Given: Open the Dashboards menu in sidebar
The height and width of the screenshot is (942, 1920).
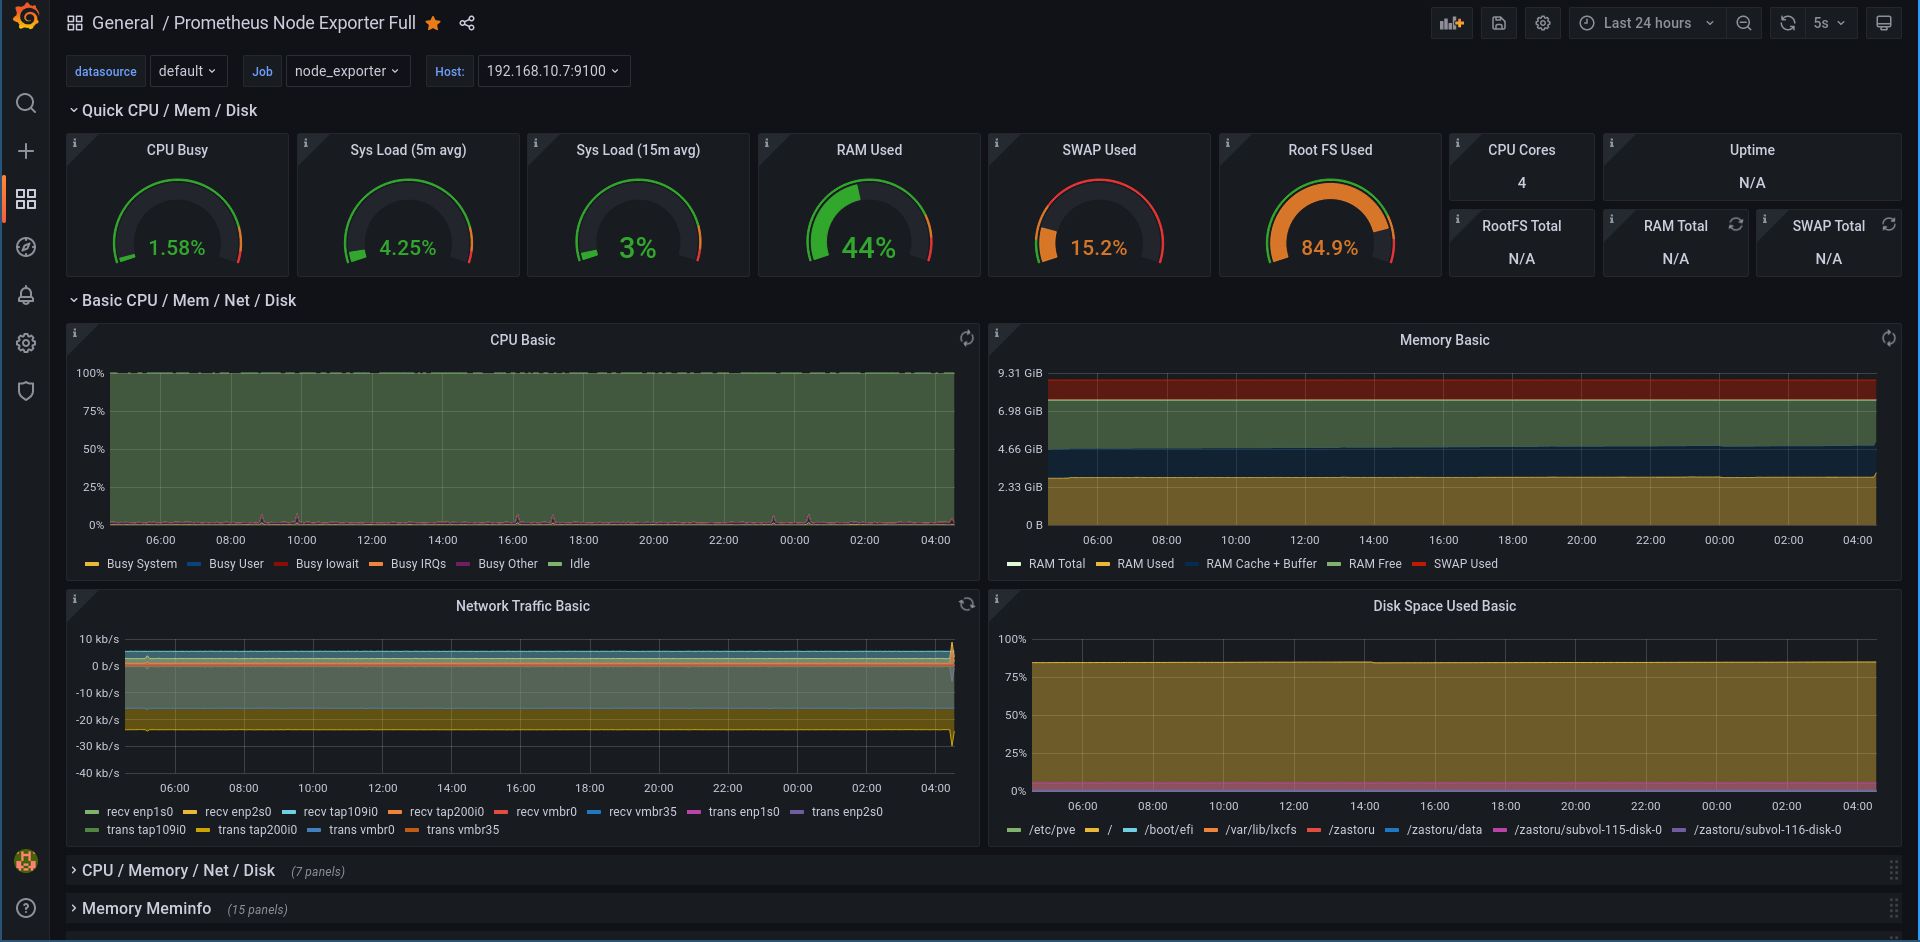Looking at the screenshot, I should tap(26, 199).
